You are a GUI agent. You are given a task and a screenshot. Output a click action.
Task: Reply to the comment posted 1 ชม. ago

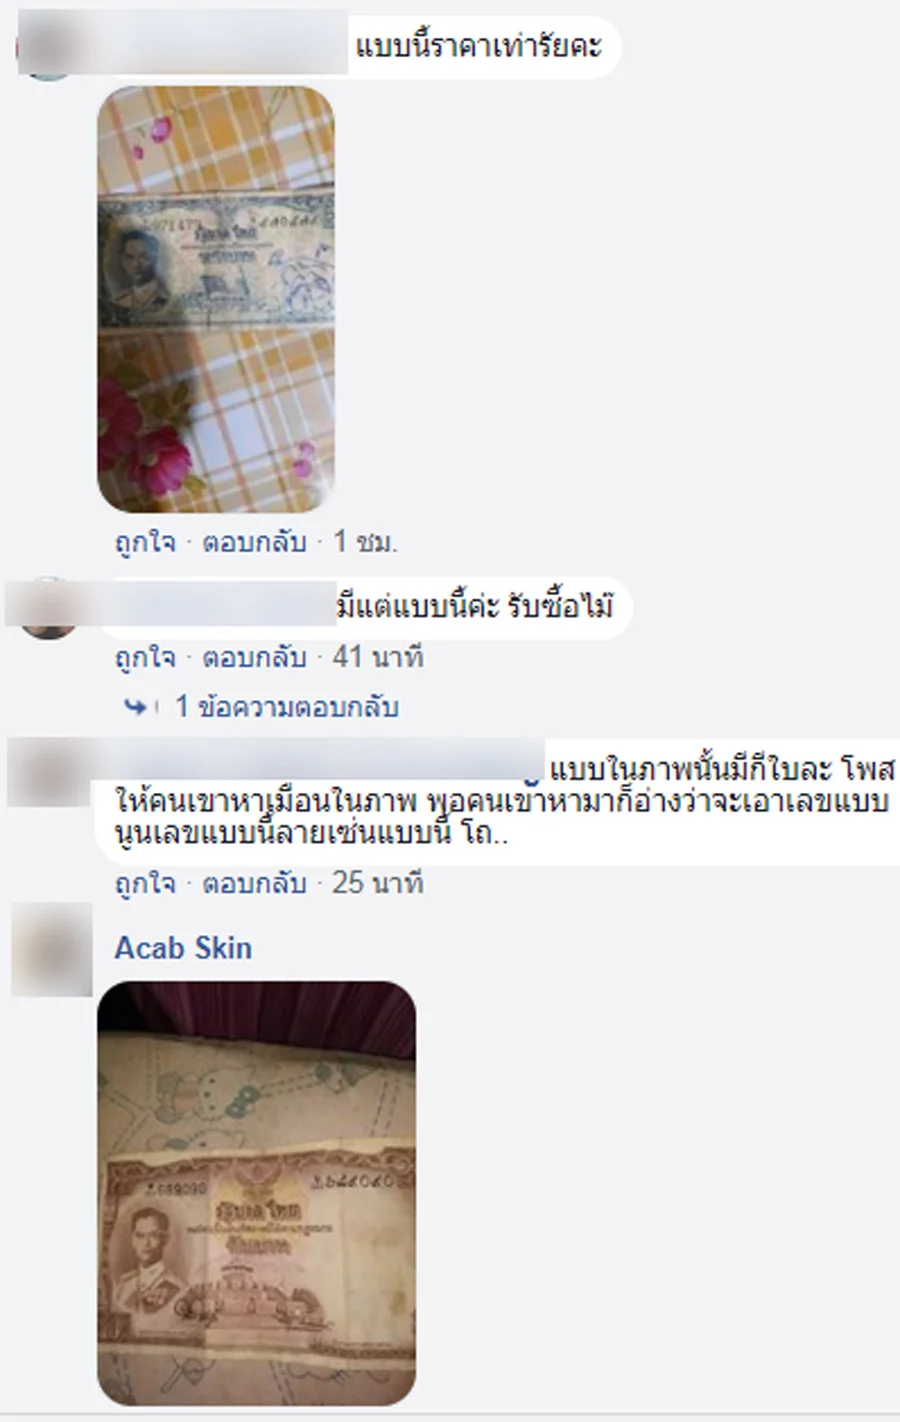click(254, 542)
